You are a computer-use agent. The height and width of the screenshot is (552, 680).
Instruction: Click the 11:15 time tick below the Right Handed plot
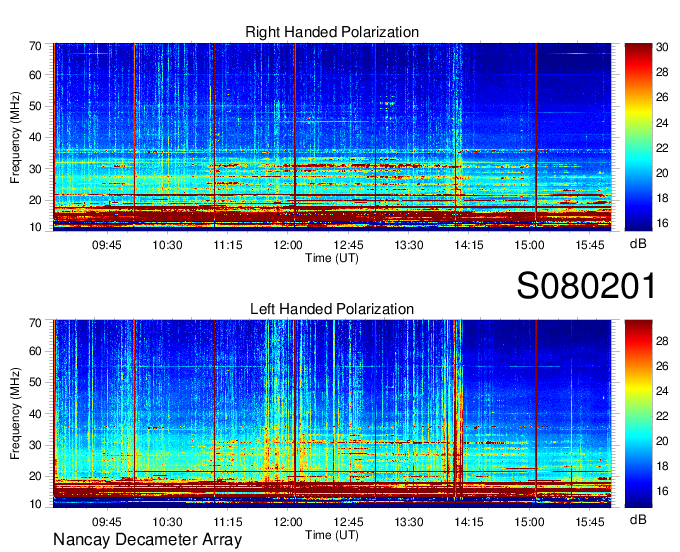point(228,245)
